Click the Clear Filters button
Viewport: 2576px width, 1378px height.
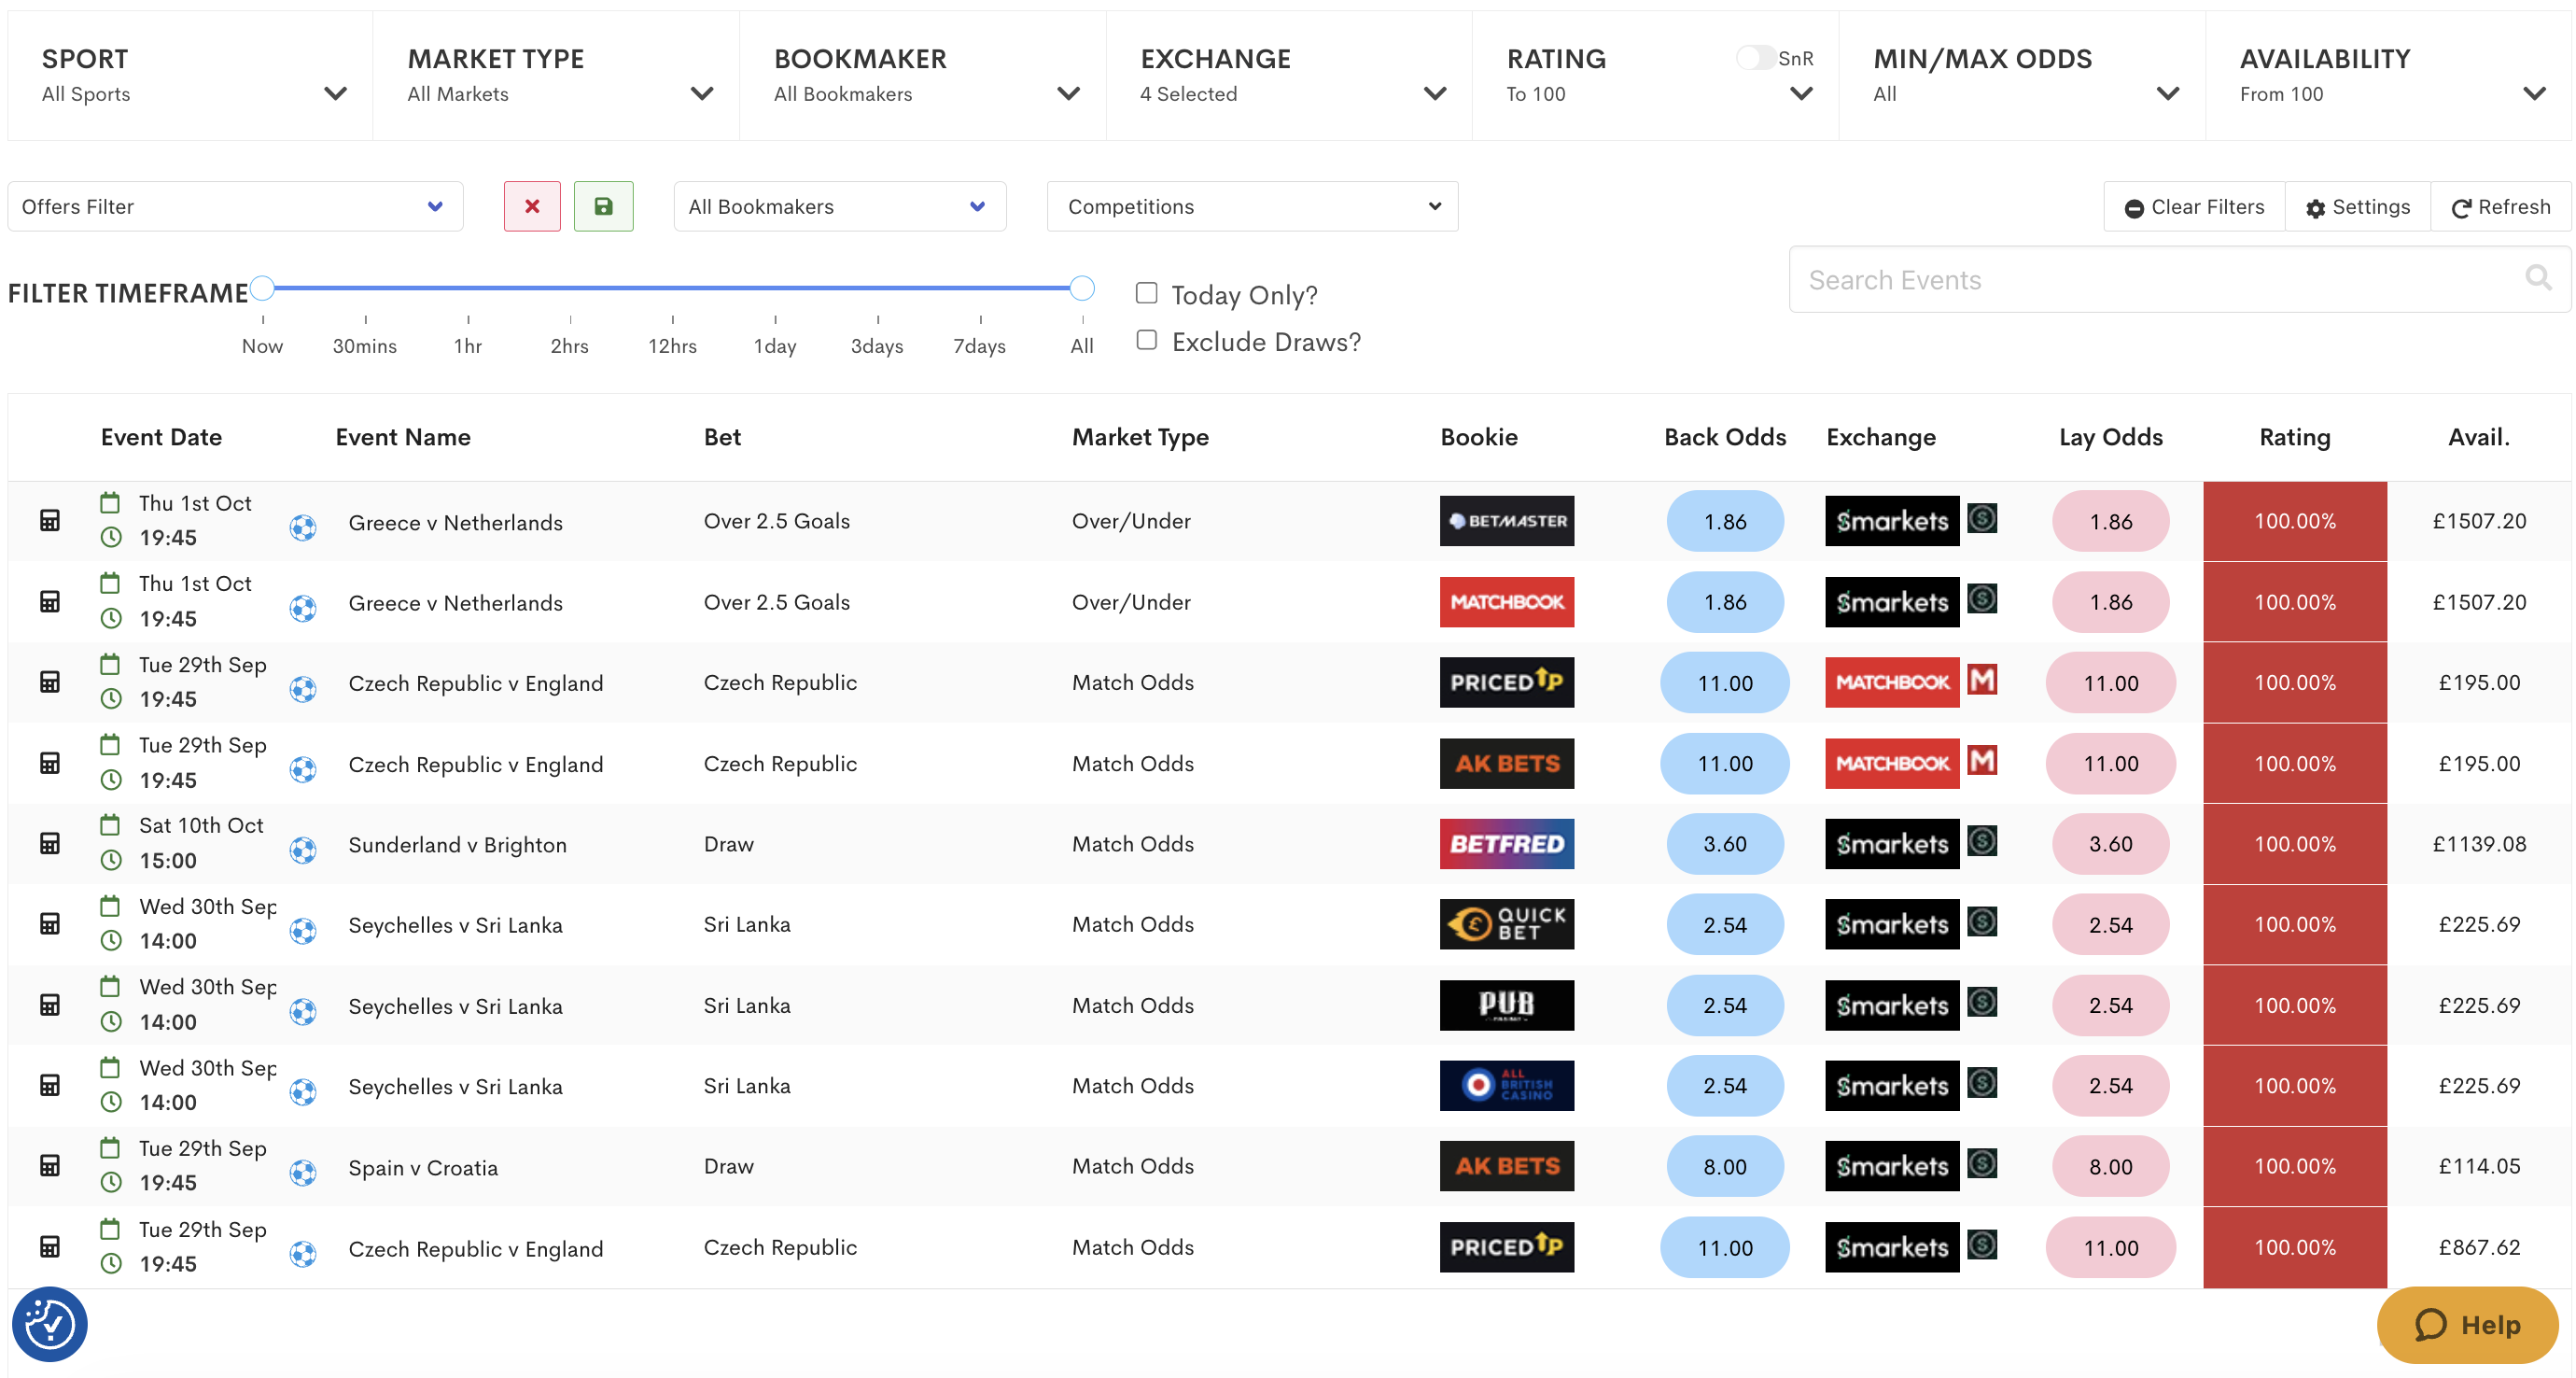[2194, 206]
